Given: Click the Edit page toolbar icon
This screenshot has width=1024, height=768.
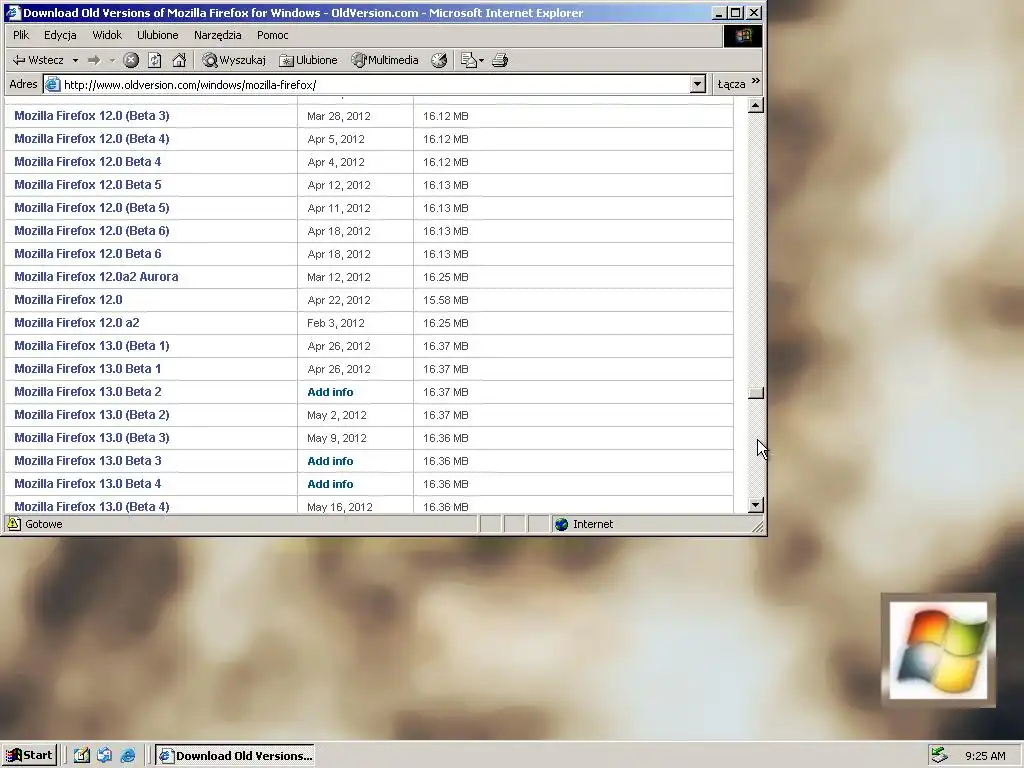Looking at the screenshot, I should coord(469,60).
